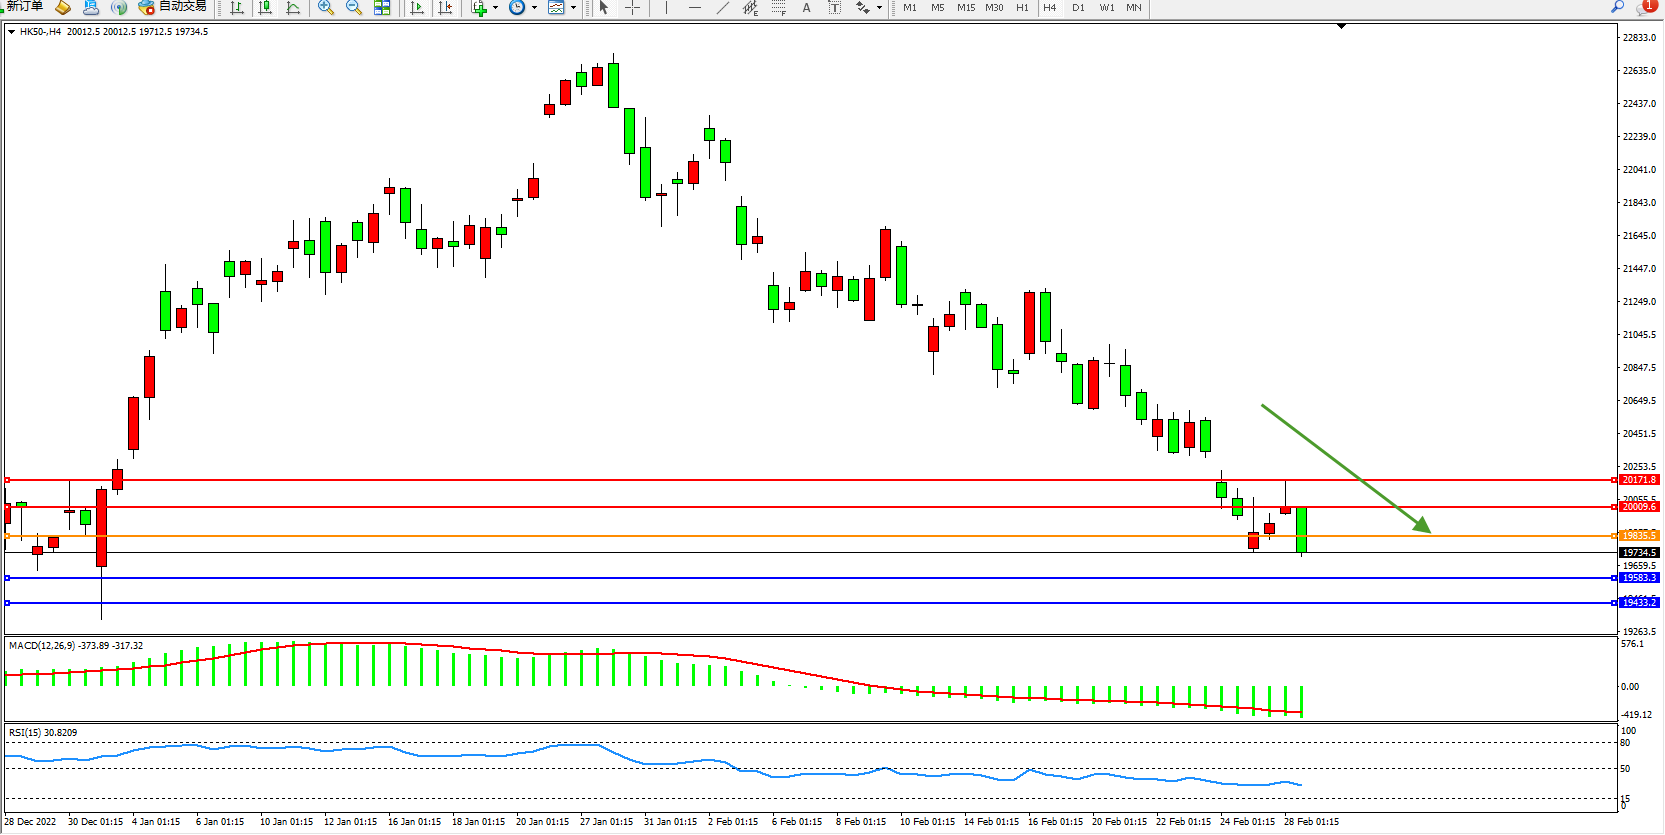Screen dimensions: 1665x835
Task: Select the text label 'A' tool
Action: pyautogui.click(x=806, y=8)
